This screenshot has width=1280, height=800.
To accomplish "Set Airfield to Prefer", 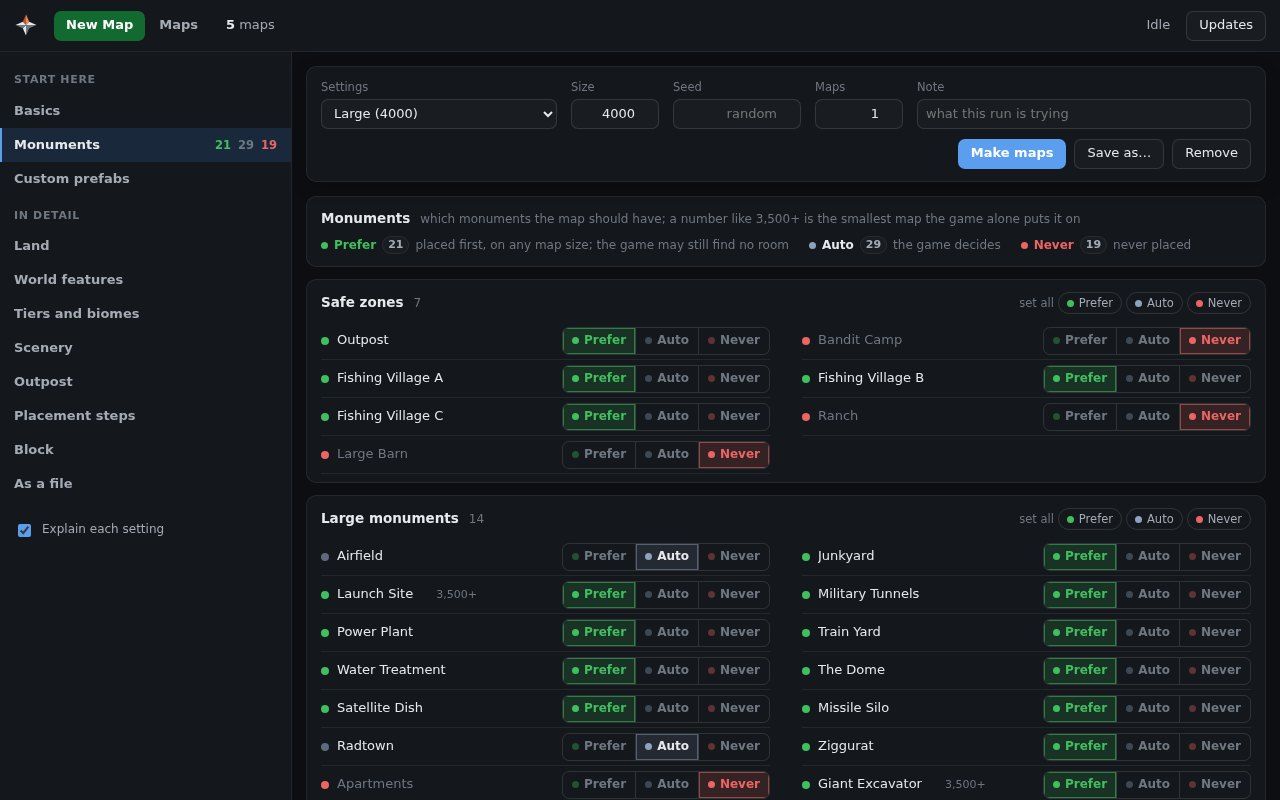I will (599, 557).
